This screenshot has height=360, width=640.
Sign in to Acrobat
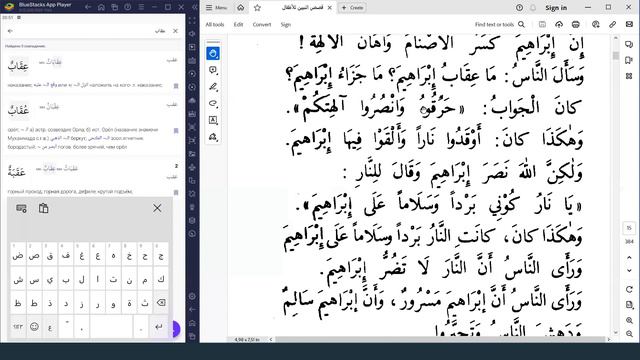pyautogui.click(x=556, y=8)
